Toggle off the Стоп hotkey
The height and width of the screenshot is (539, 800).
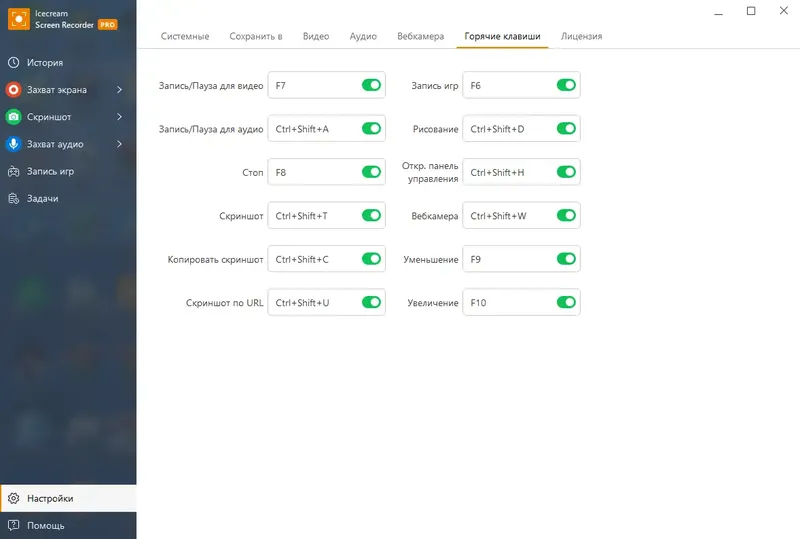371,172
